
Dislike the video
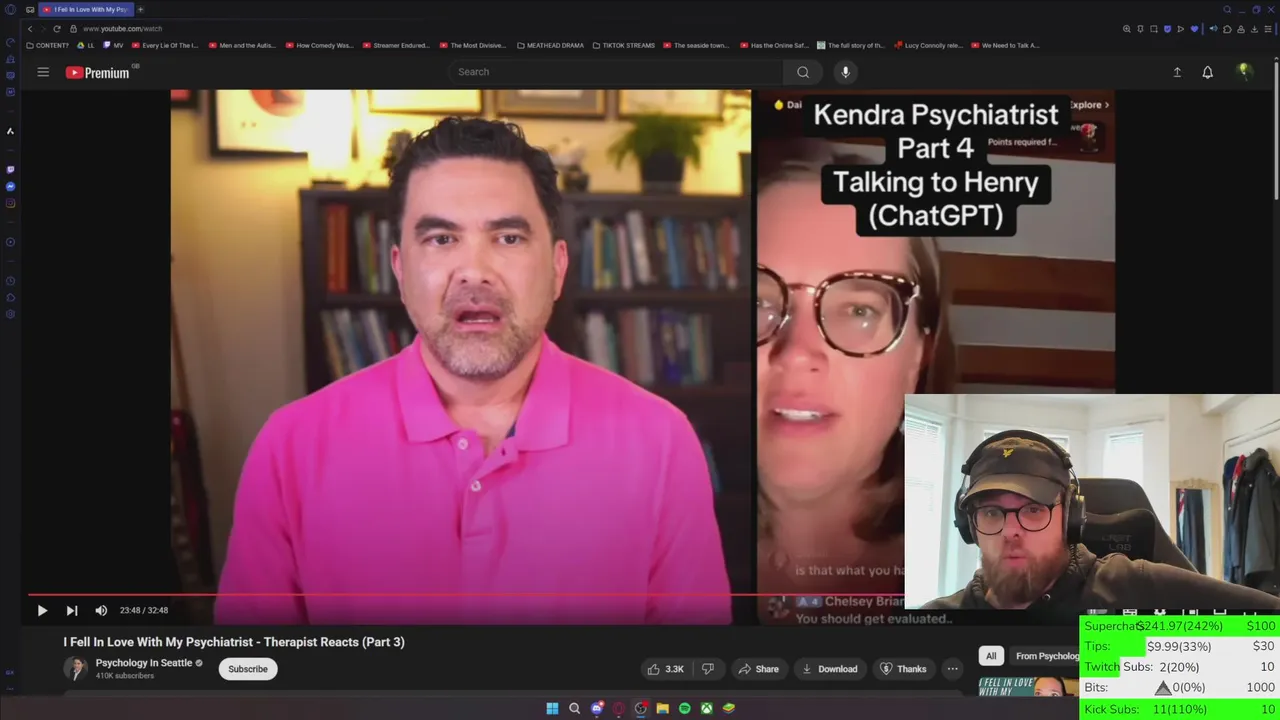(708, 669)
